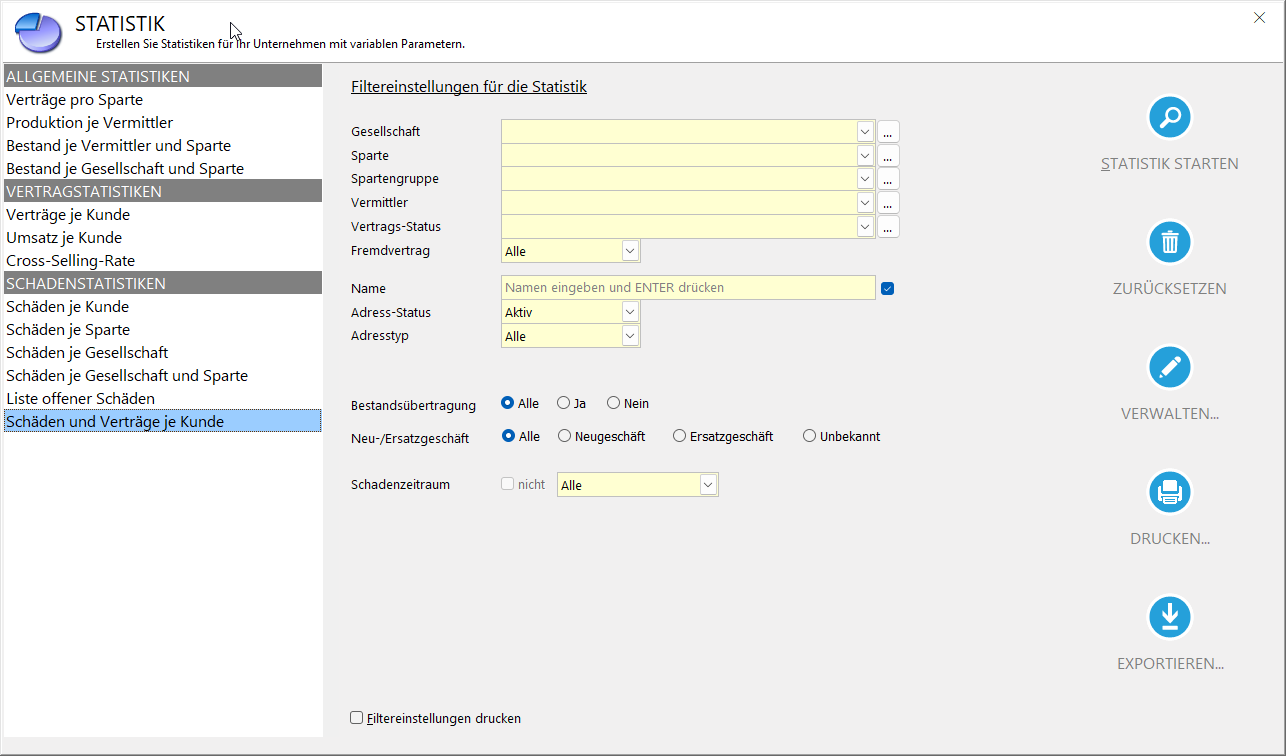
Task: Click the pencil Verwalten icon
Action: (1169, 368)
